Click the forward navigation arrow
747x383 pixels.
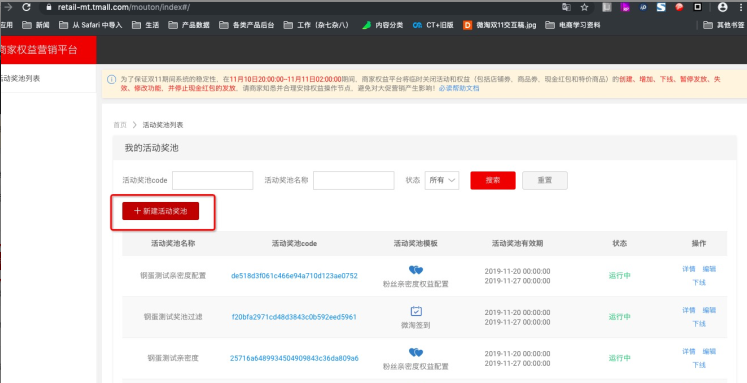pyautogui.click(x=7, y=7)
